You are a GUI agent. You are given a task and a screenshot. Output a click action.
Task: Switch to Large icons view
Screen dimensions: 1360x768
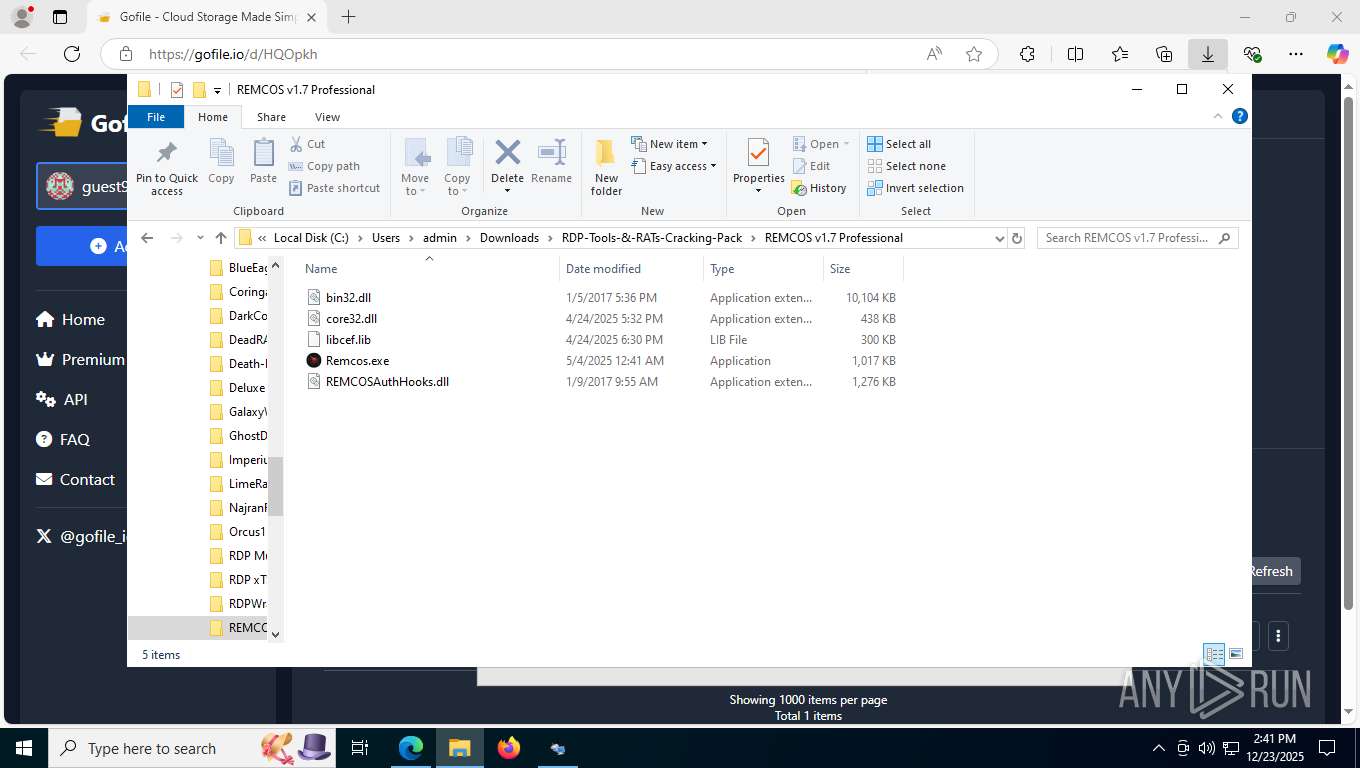(x=1236, y=654)
